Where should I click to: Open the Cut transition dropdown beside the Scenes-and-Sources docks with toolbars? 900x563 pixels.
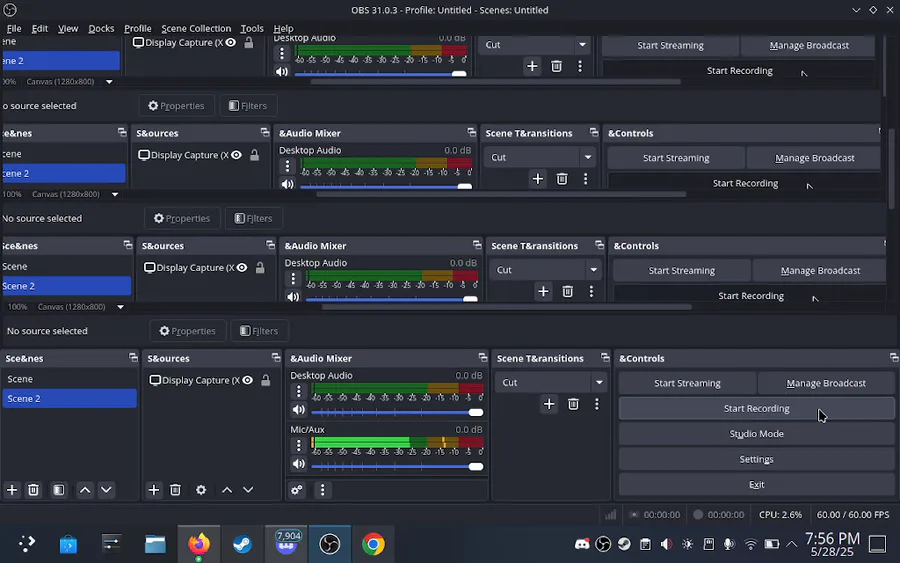(550, 382)
